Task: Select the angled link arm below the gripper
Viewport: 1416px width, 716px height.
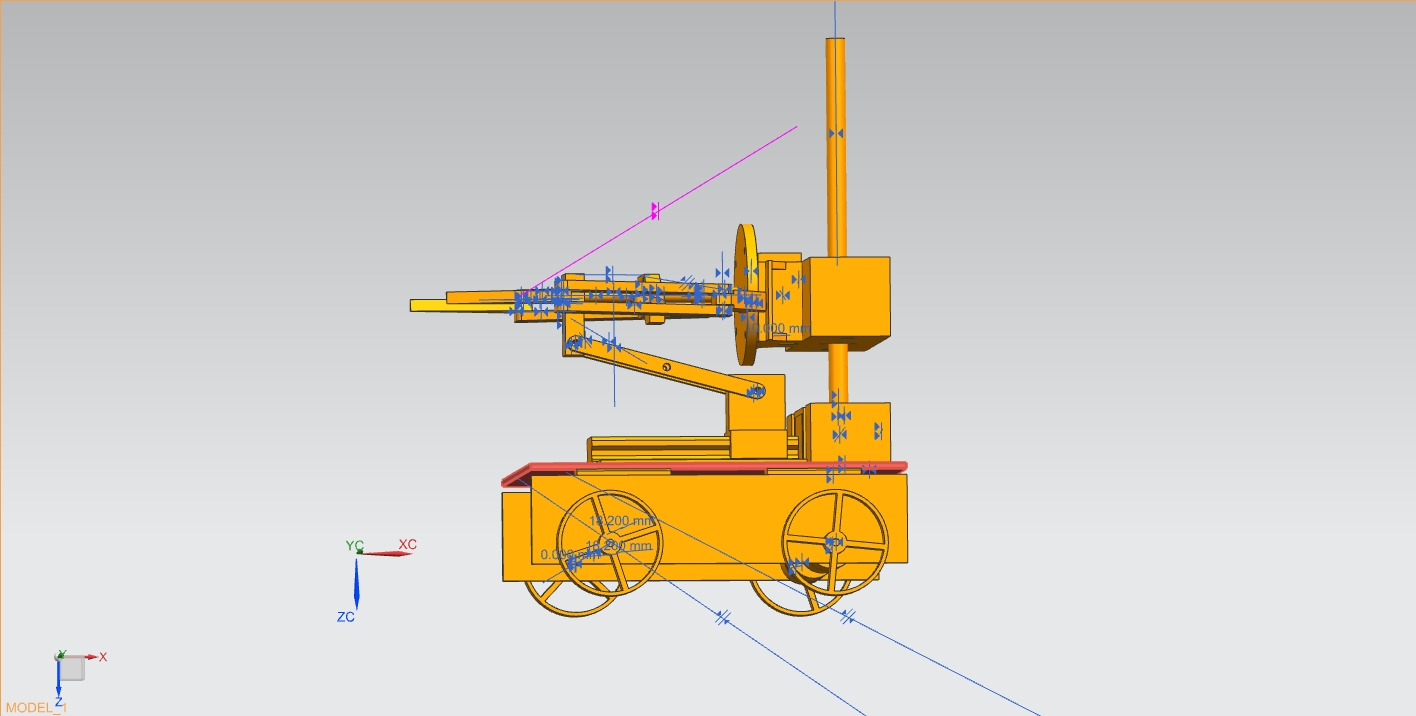Action: 665,368
